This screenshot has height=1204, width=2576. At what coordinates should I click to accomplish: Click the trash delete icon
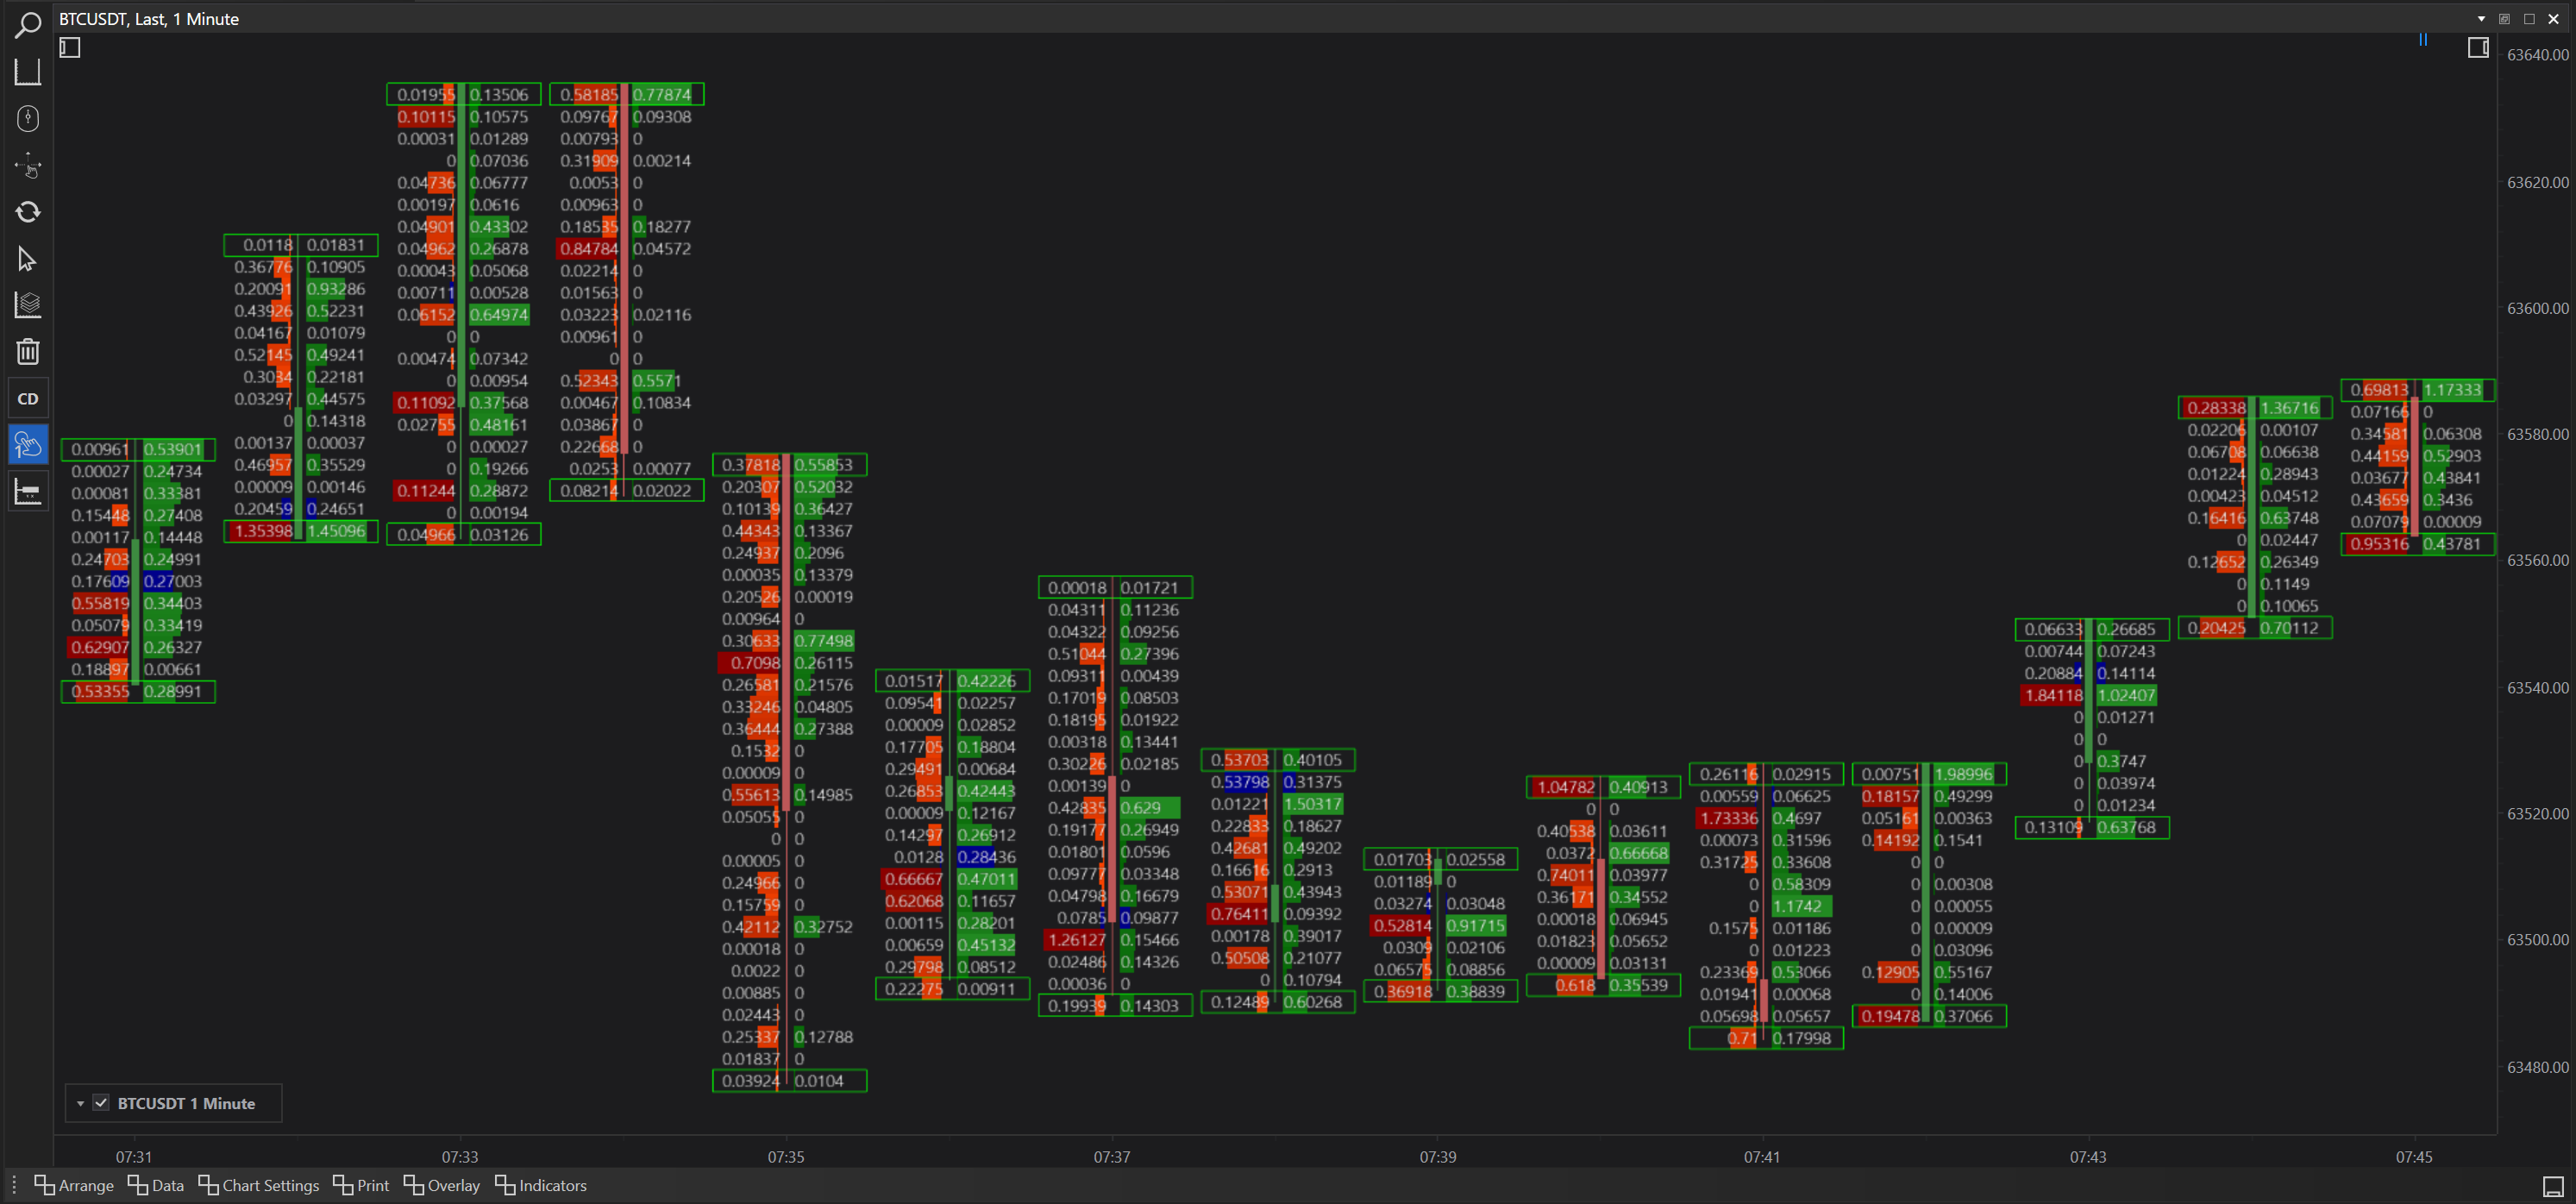(x=27, y=352)
